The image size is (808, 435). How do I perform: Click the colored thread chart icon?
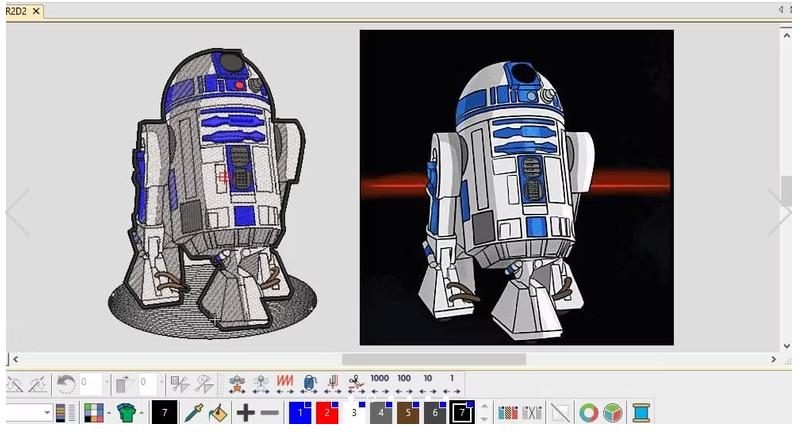tap(508, 413)
